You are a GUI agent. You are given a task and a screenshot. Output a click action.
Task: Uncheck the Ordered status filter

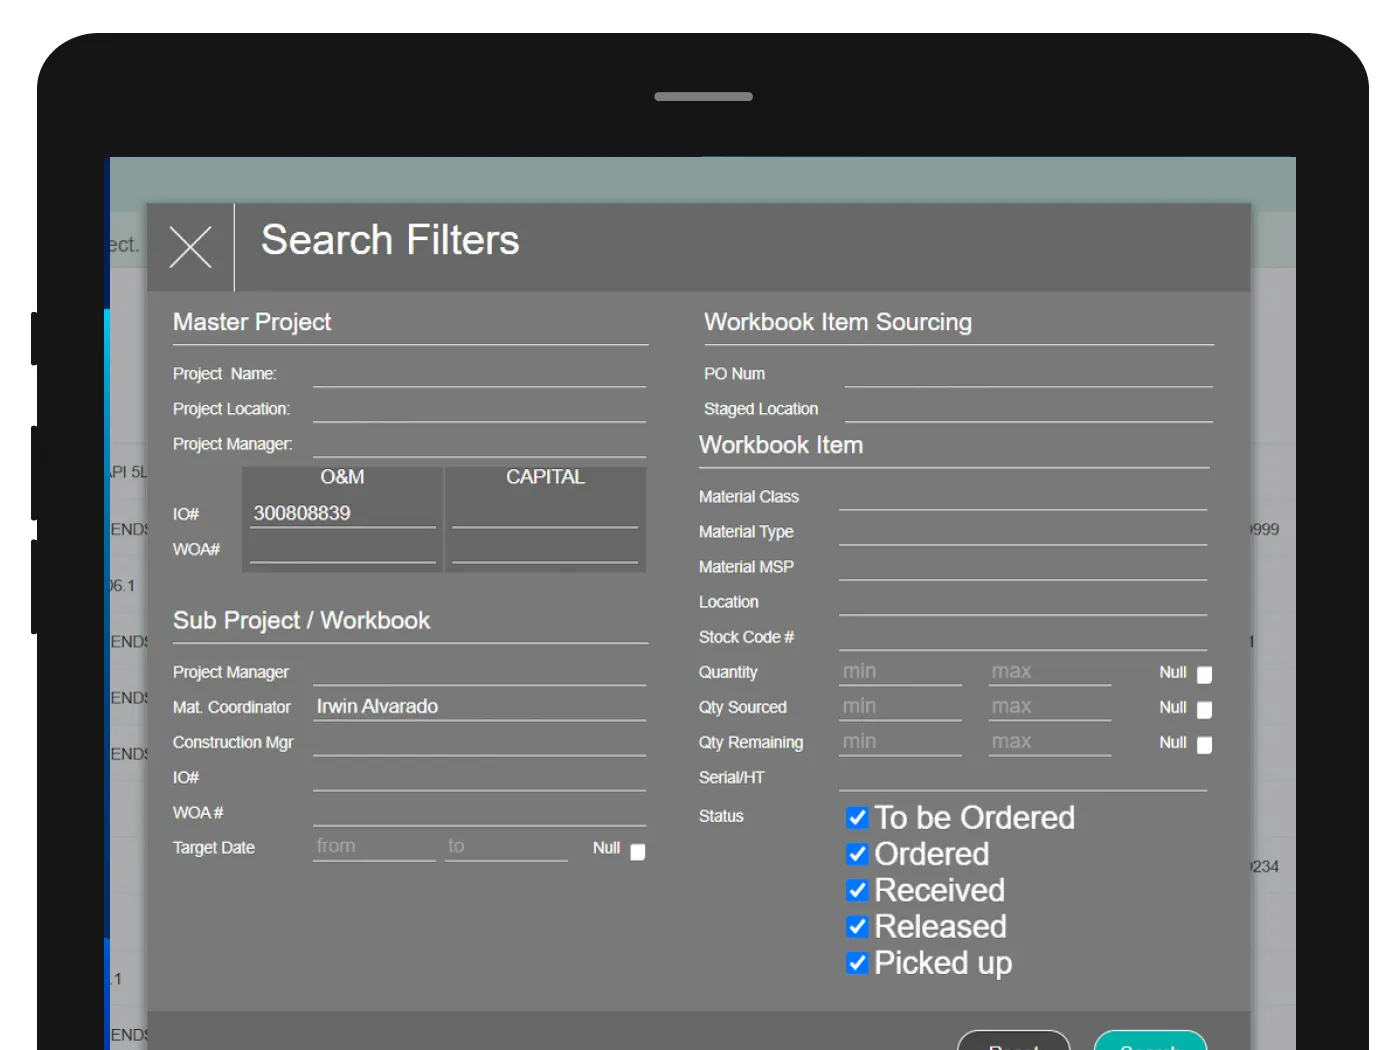coord(857,854)
